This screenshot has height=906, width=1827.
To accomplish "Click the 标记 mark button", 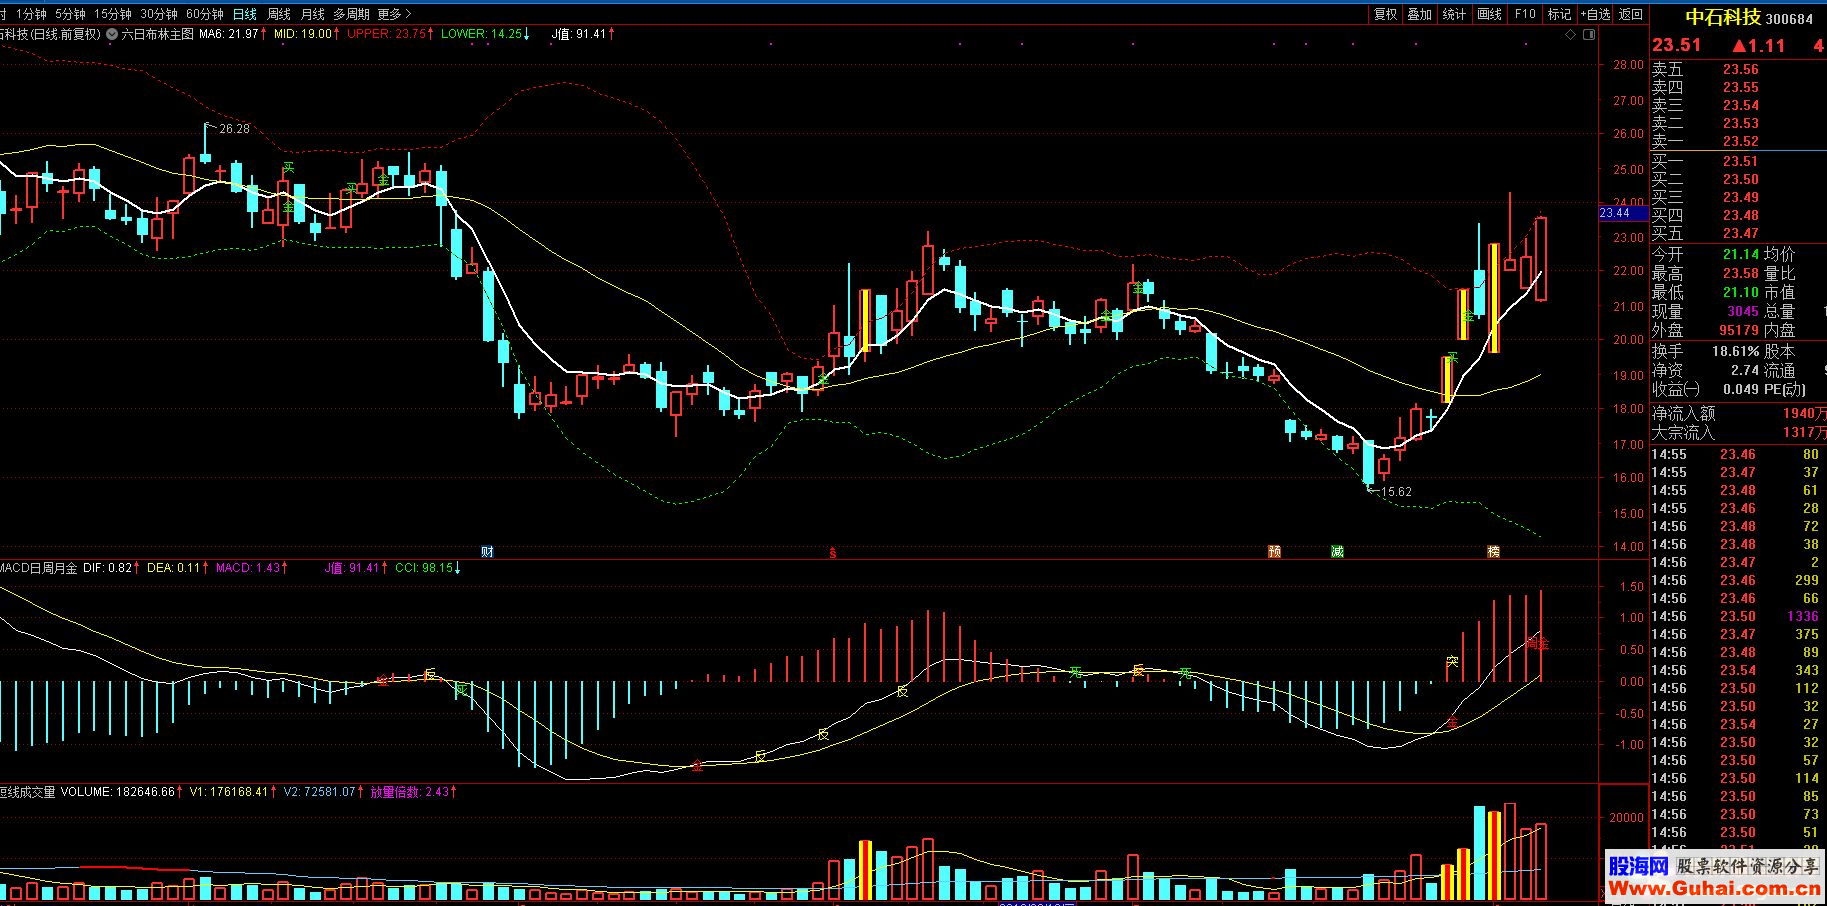I will [x=1560, y=14].
